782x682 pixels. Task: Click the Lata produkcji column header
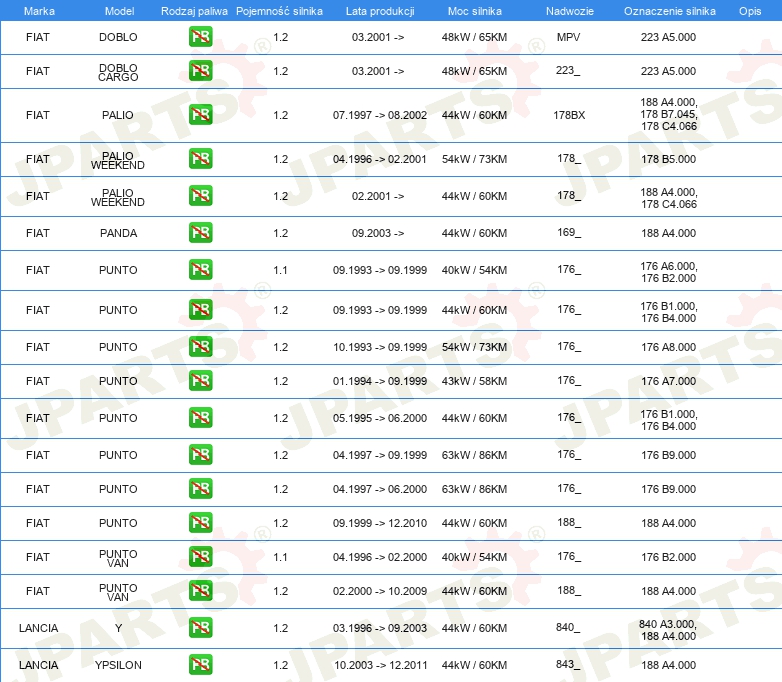pos(380,11)
